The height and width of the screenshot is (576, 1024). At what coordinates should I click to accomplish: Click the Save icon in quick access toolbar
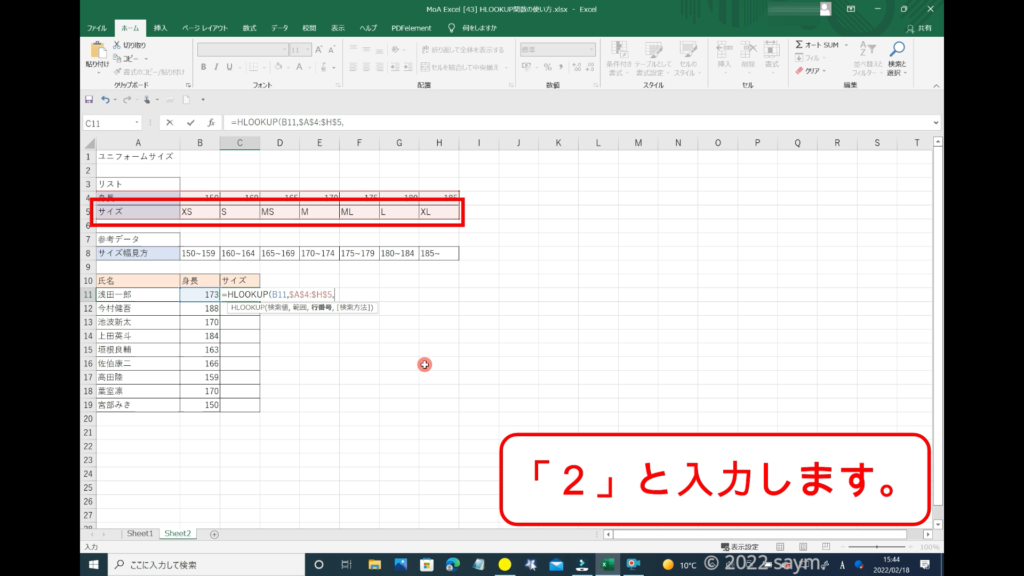click(x=89, y=100)
